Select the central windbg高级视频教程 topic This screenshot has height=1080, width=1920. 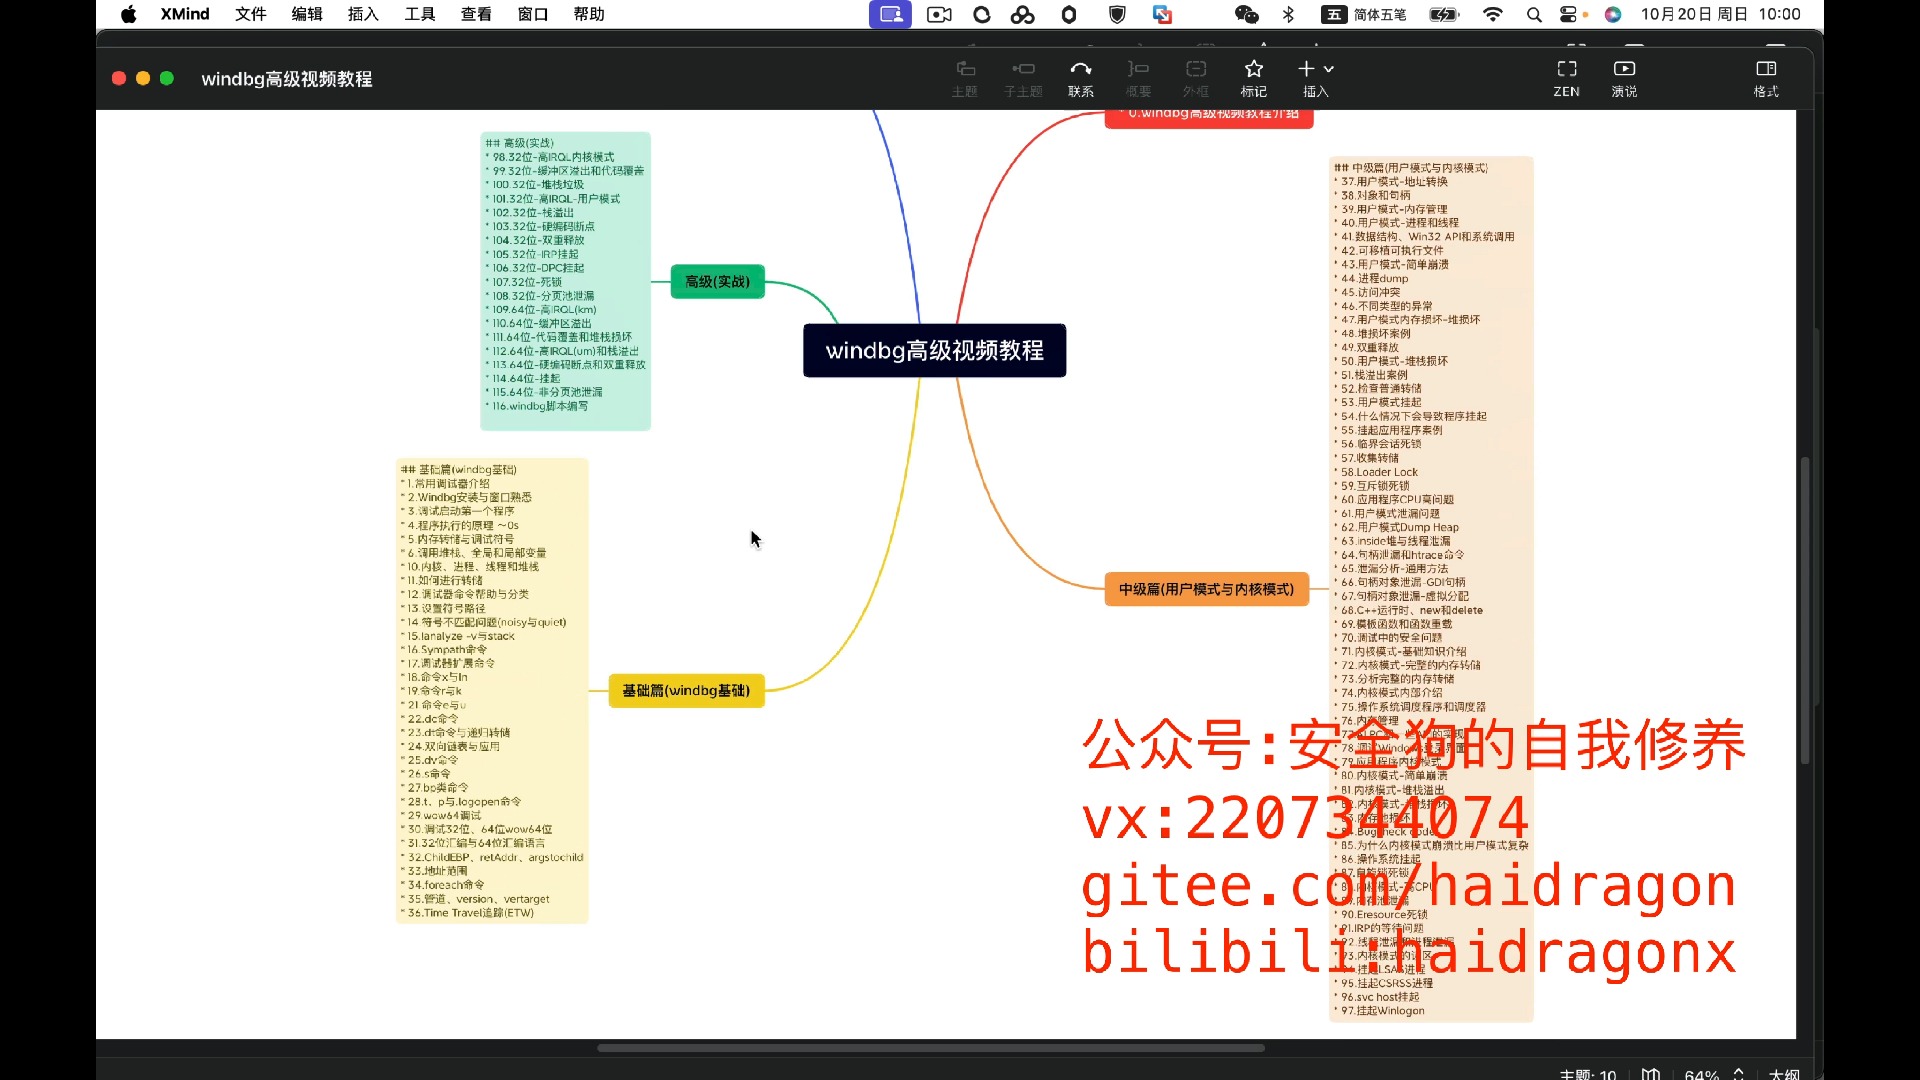click(934, 351)
